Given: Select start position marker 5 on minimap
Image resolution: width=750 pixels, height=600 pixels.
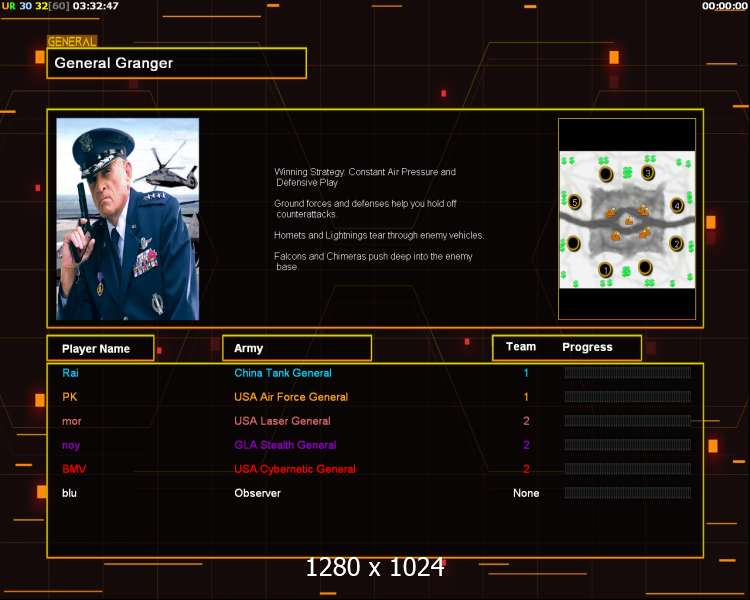Looking at the screenshot, I should click(574, 202).
